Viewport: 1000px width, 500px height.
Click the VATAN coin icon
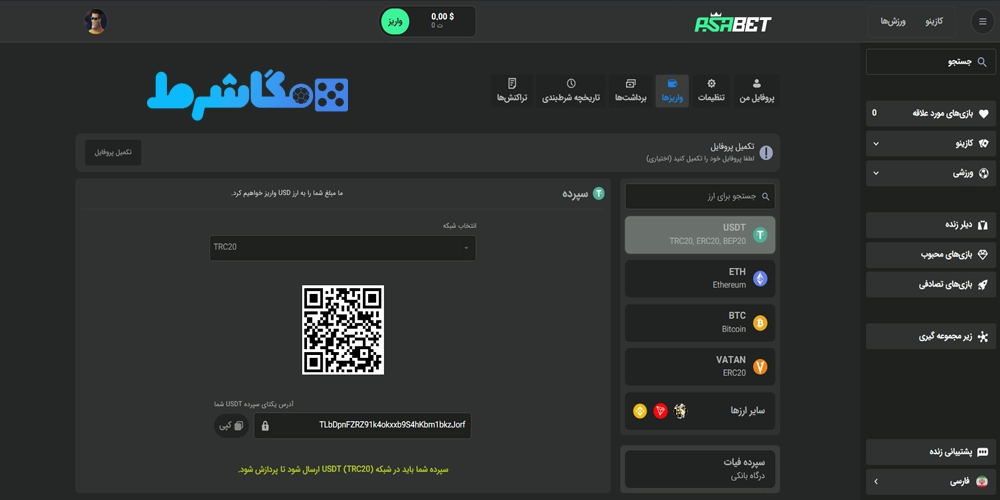point(760,367)
